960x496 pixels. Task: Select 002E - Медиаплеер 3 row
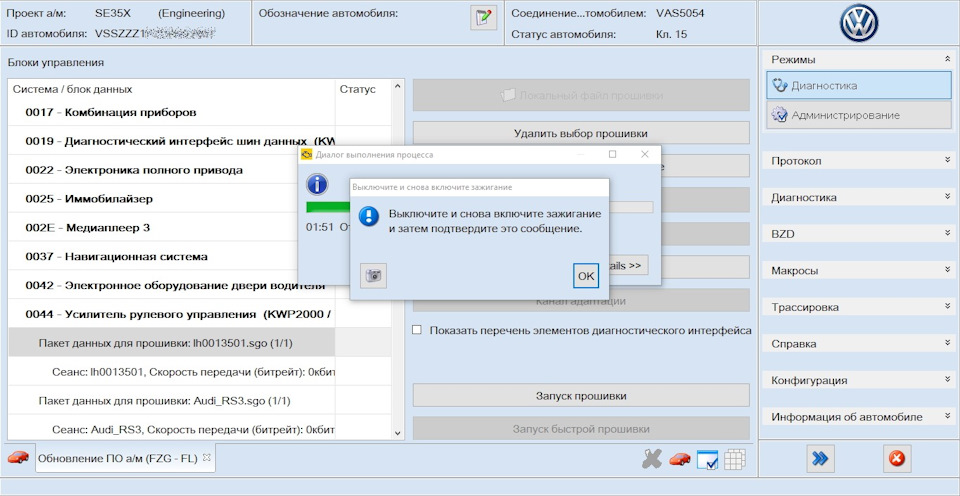(x=171, y=227)
